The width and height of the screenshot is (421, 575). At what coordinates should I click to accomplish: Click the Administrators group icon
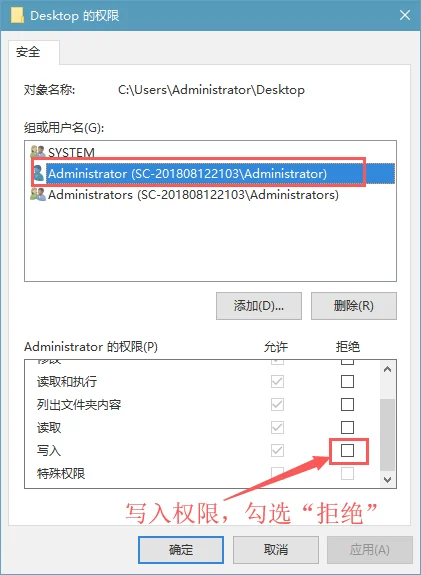click(38, 194)
